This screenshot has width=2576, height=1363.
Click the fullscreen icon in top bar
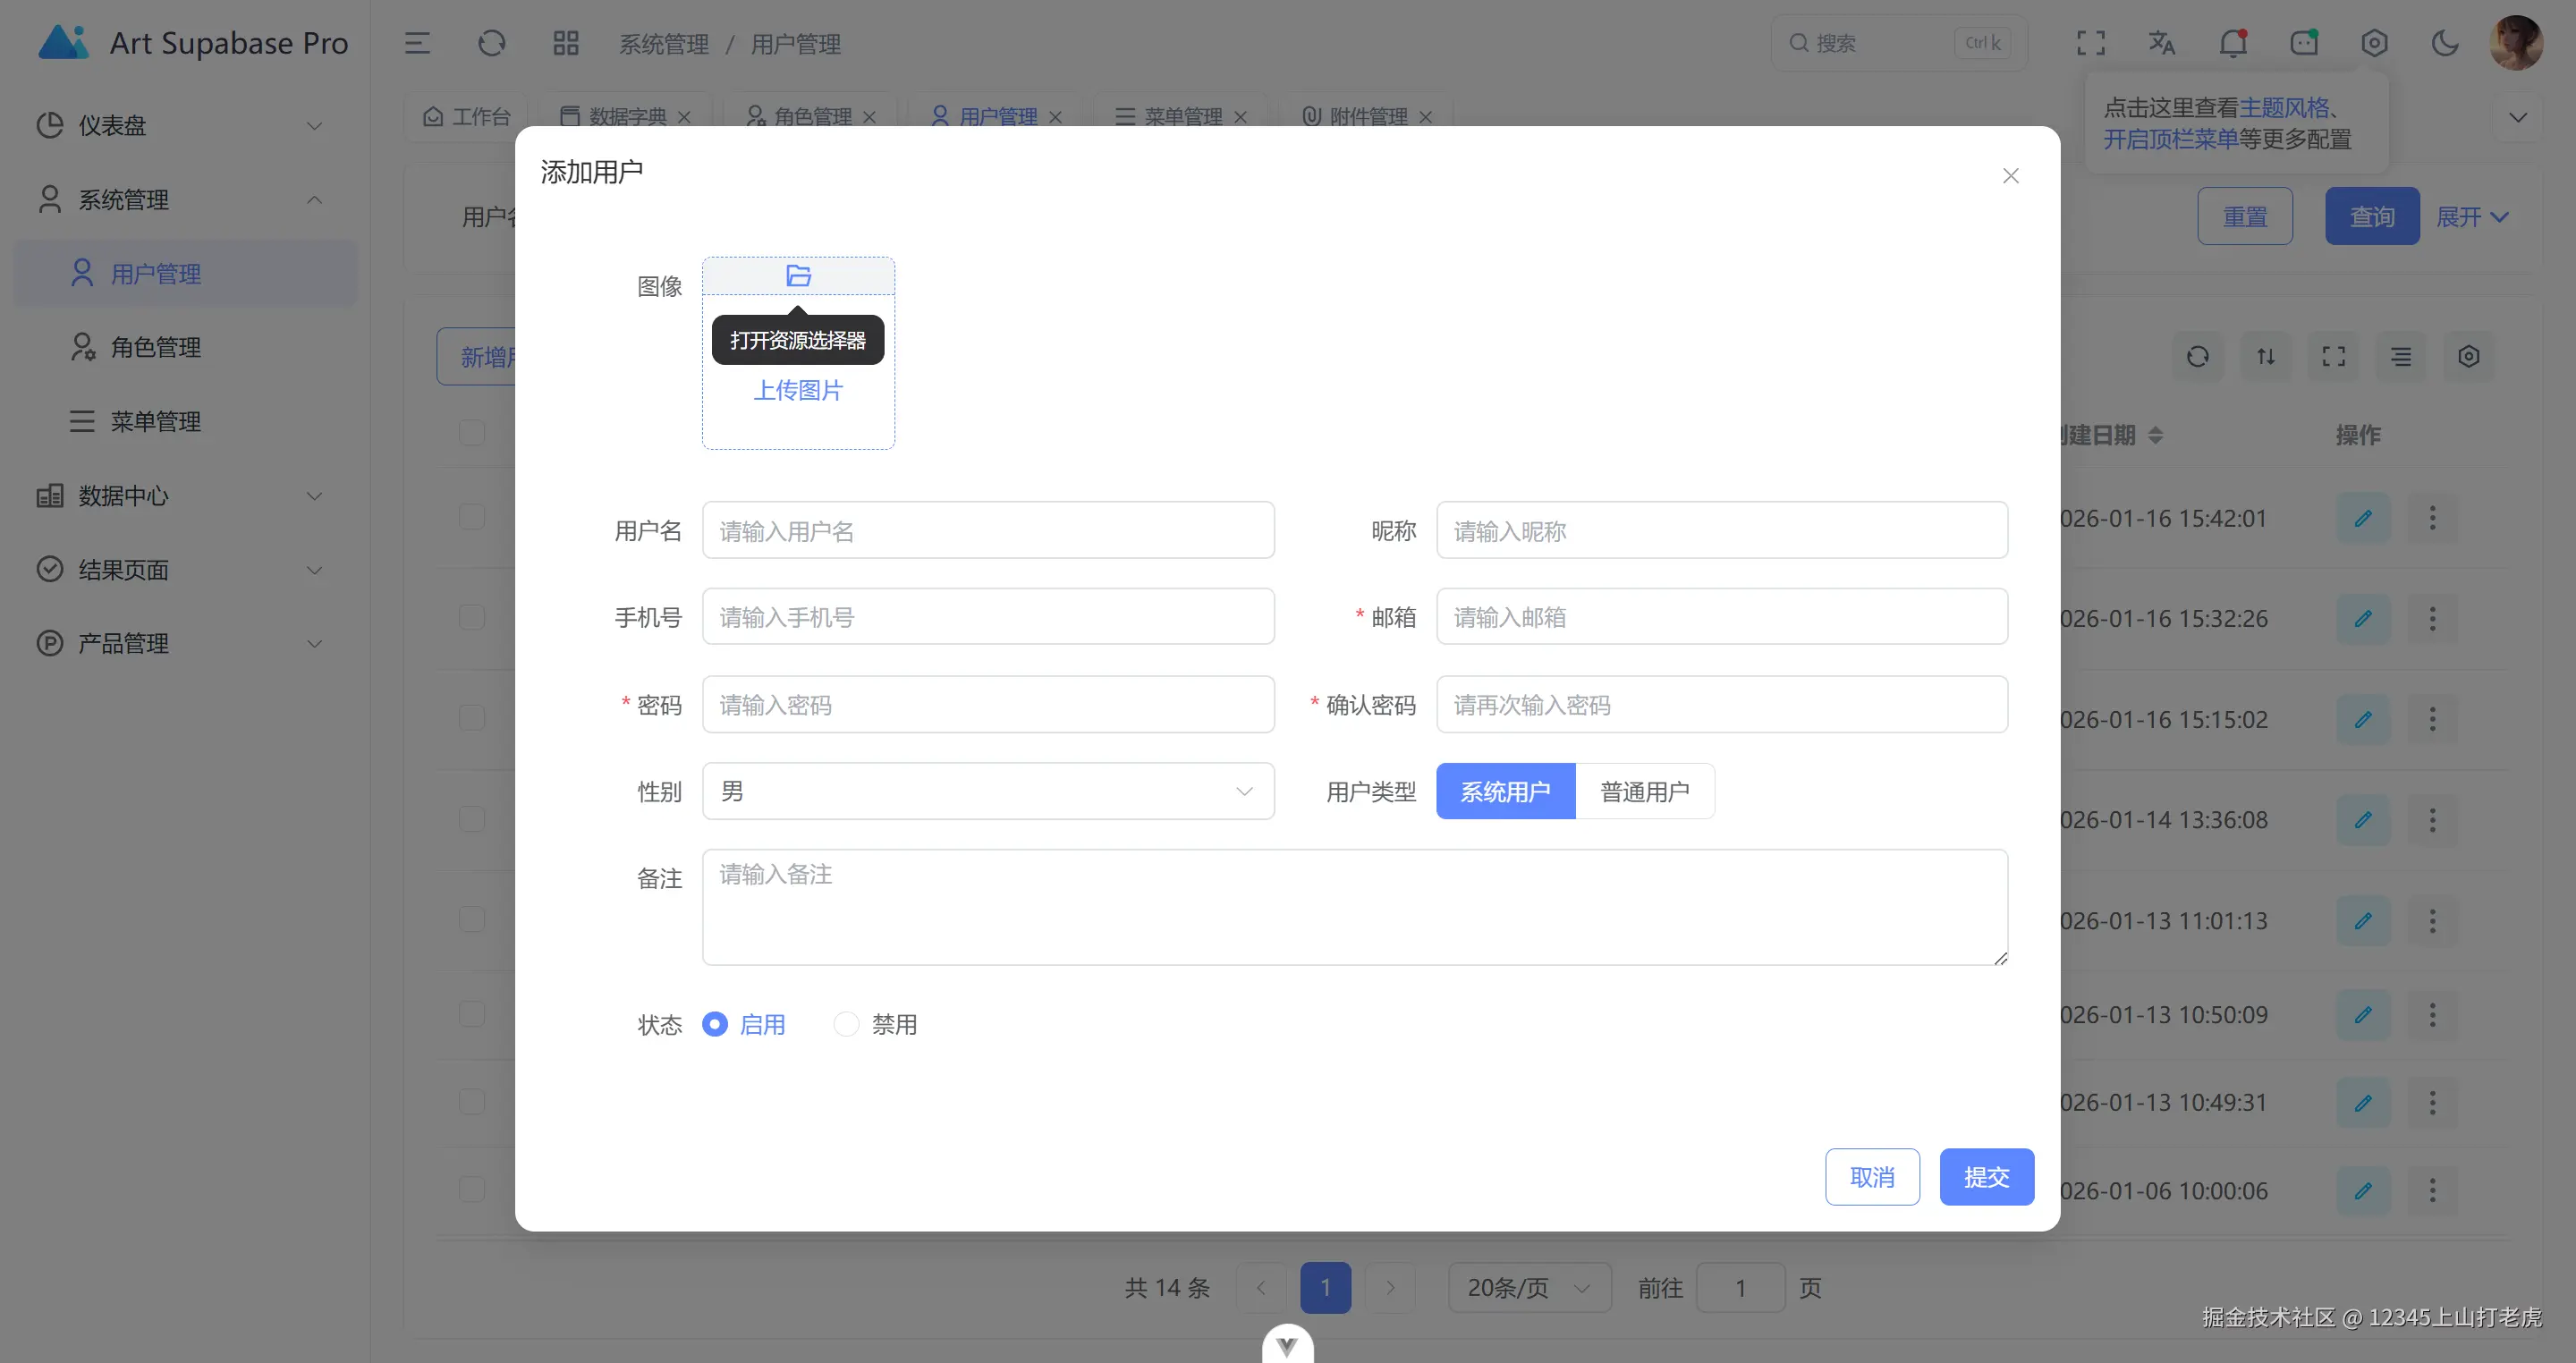tap(2090, 43)
